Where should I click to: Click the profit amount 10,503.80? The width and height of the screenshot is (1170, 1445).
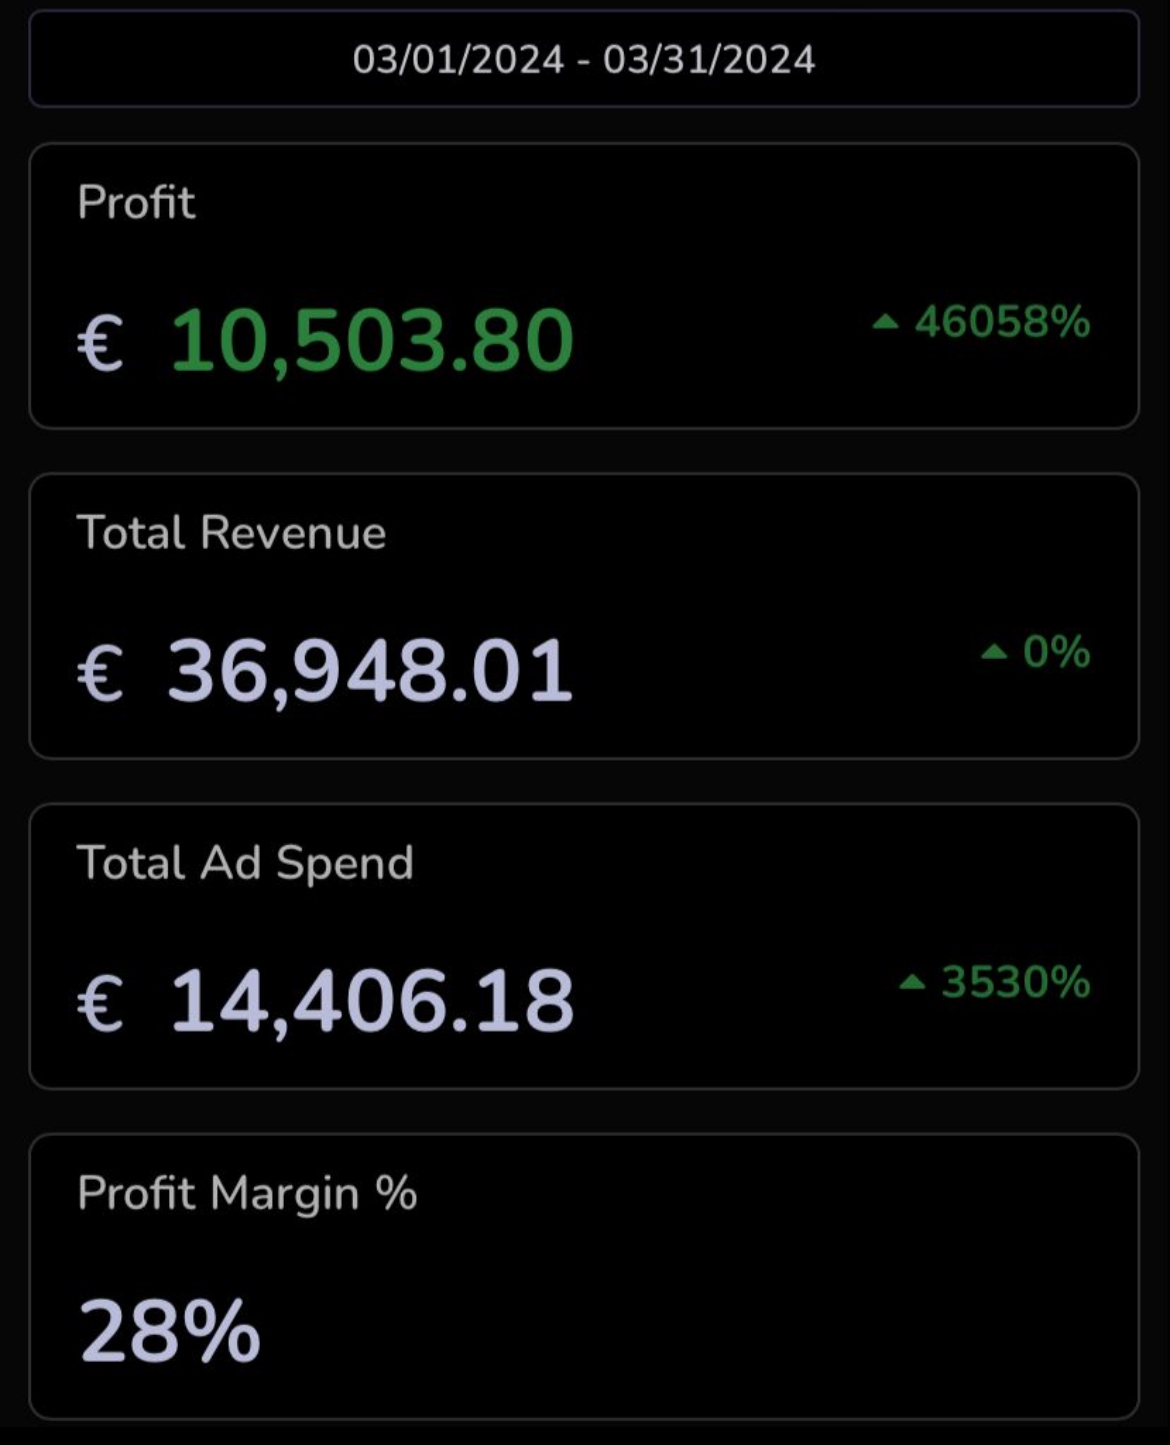[372, 342]
